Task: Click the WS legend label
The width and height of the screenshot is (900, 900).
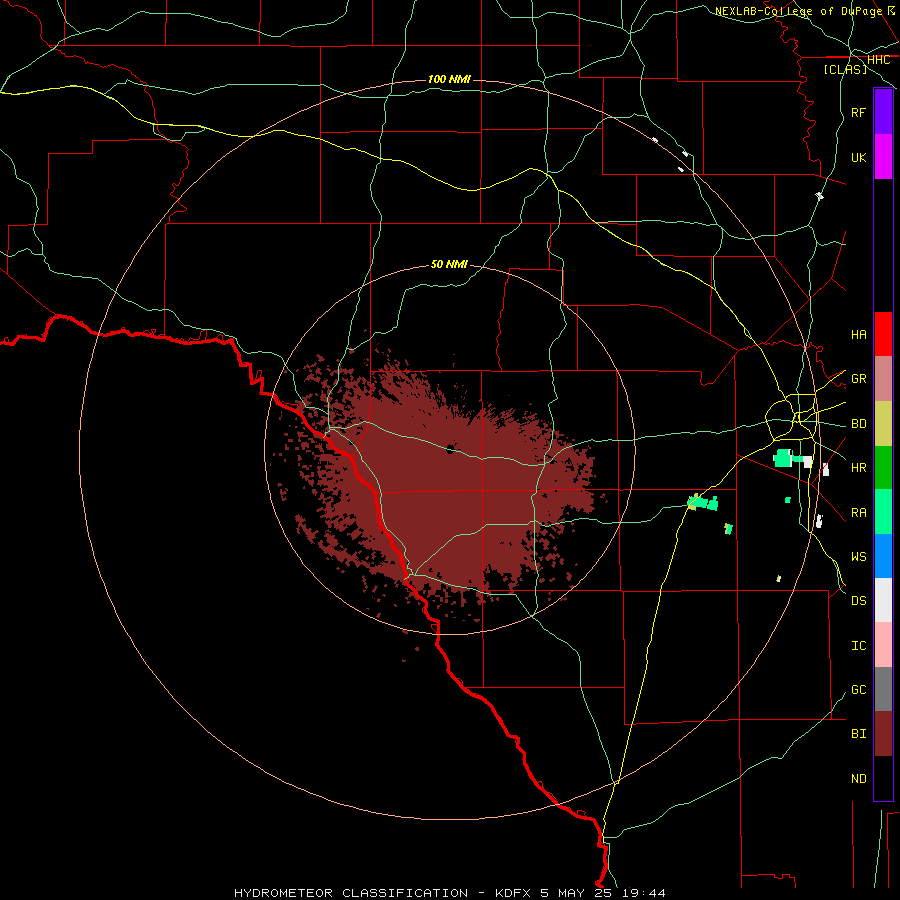Action: pos(858,556)
